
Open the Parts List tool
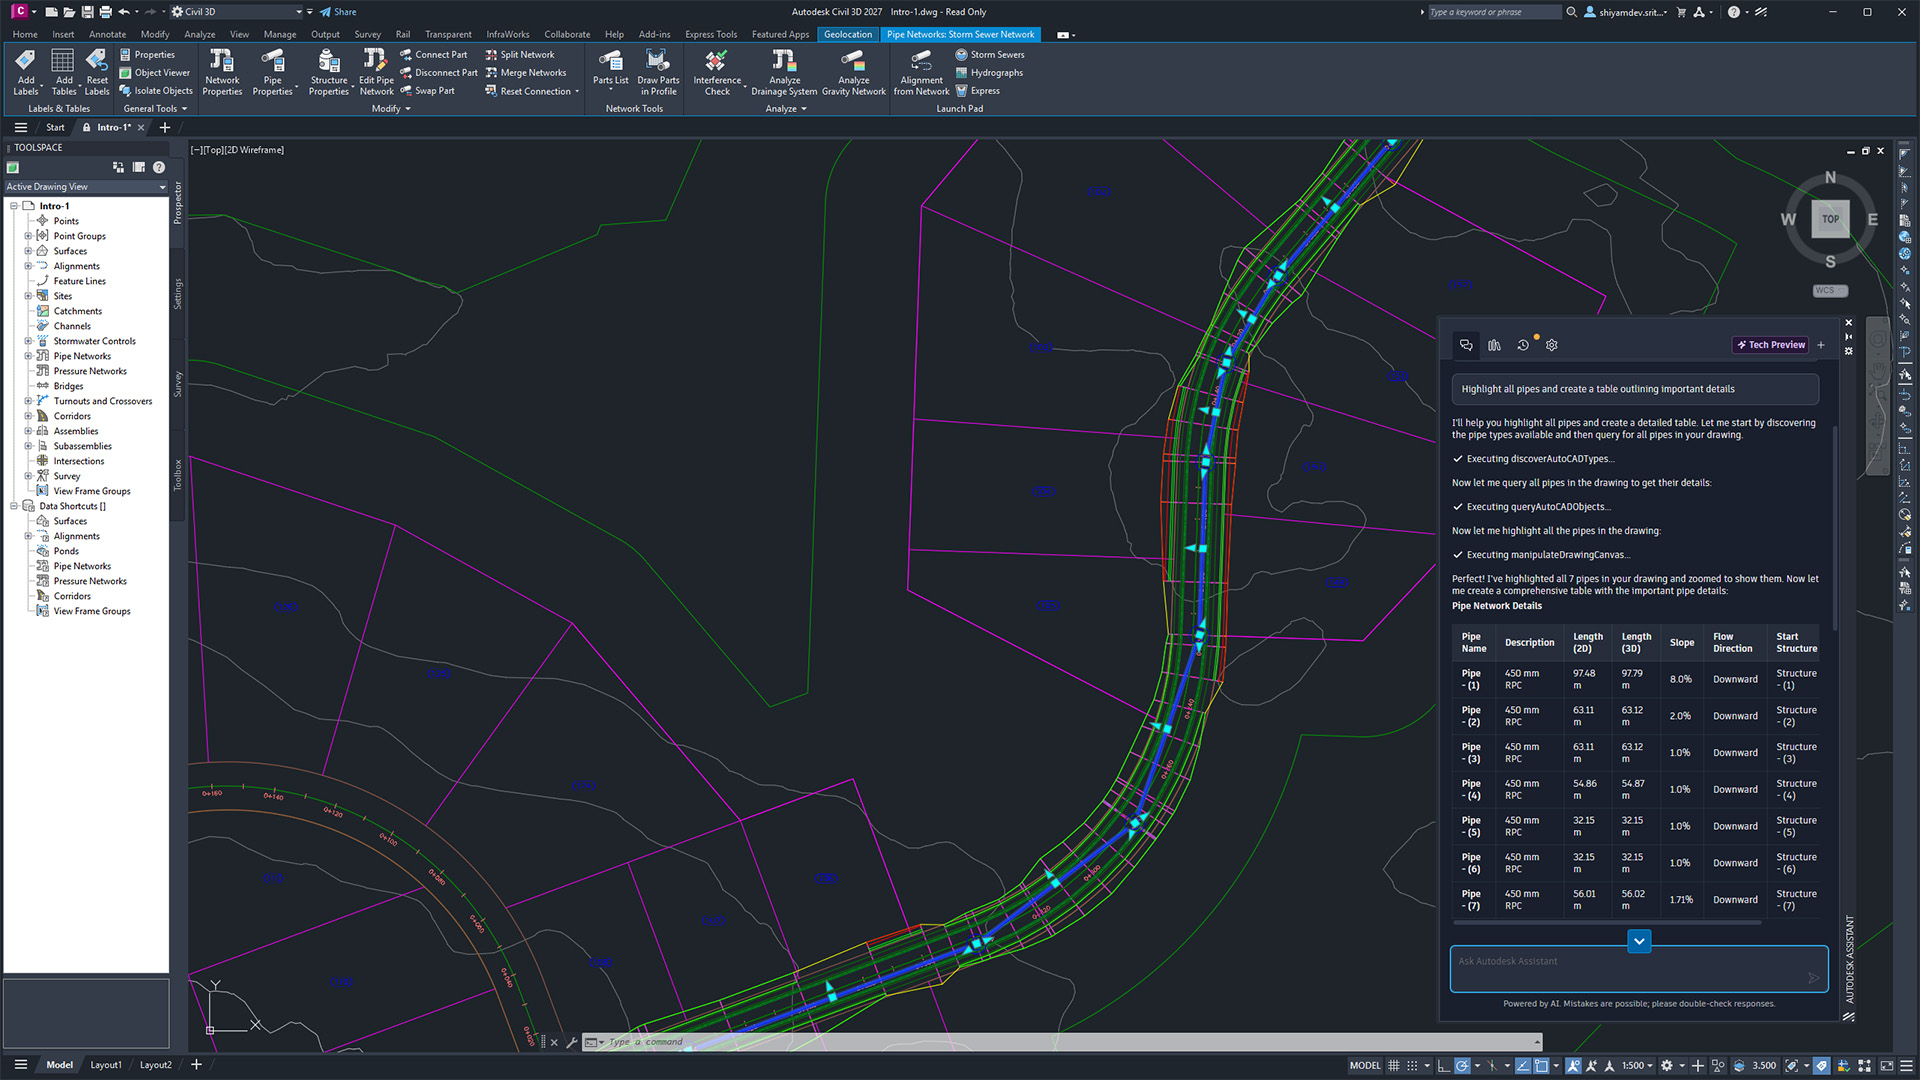pos(610,69)
